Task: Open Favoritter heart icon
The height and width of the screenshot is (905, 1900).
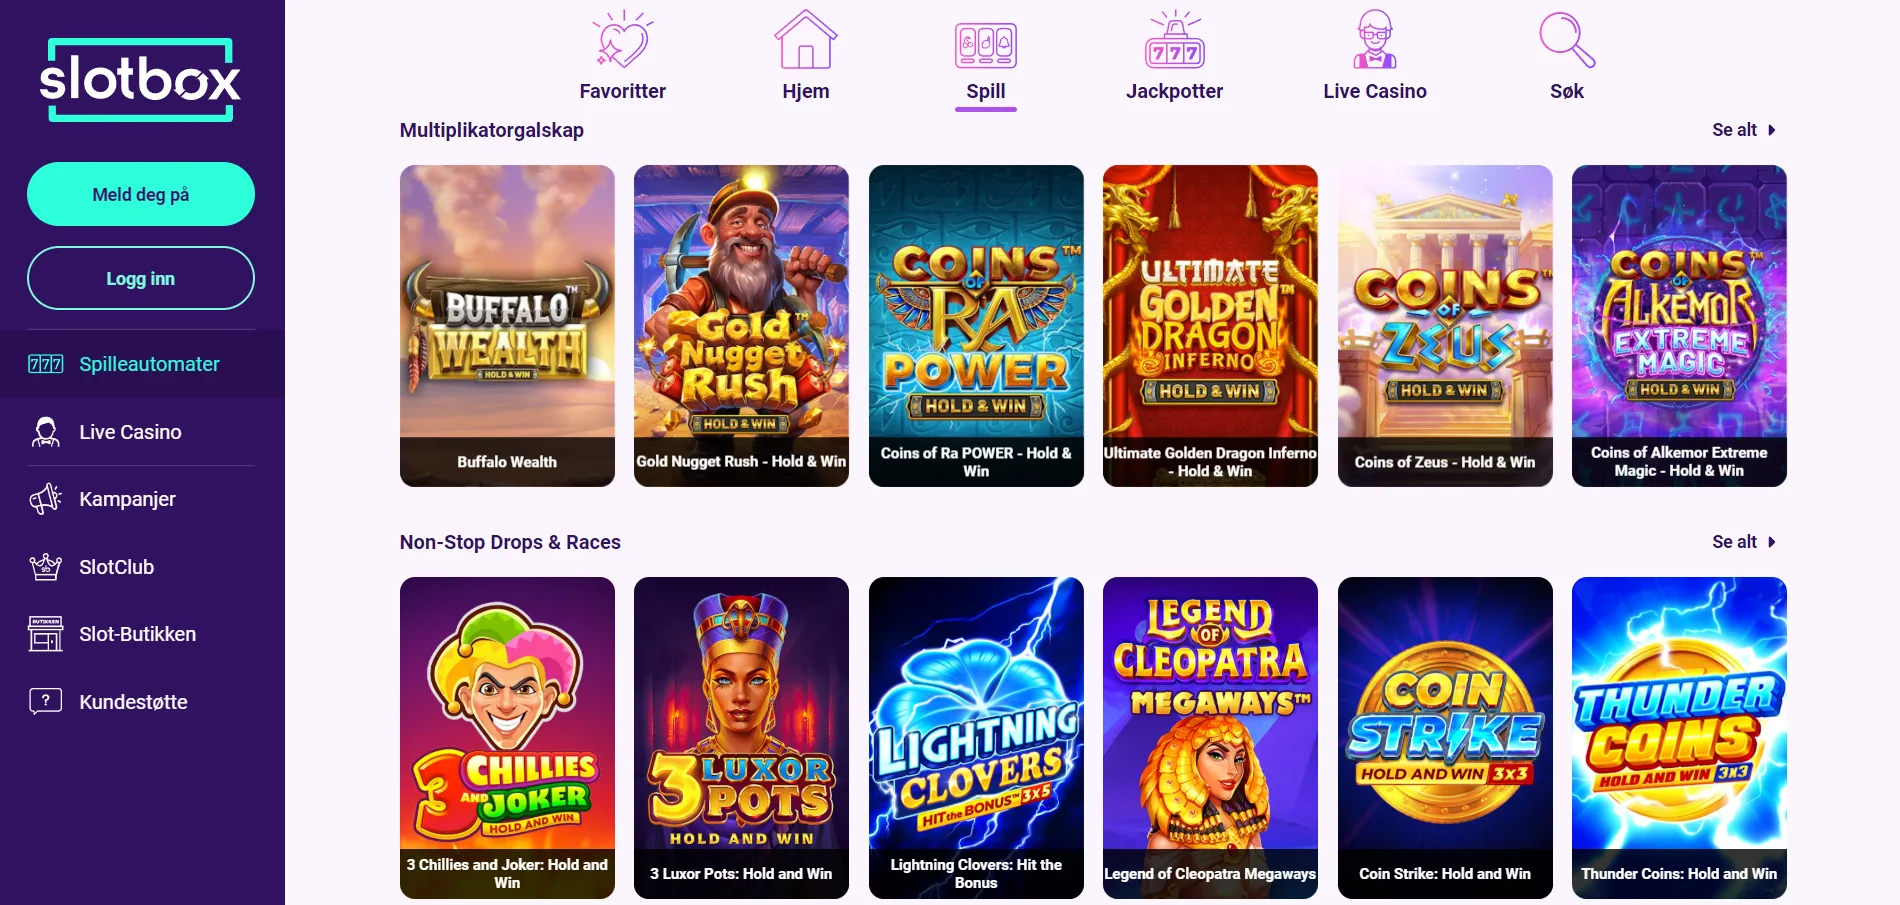Action: [622, 40]
